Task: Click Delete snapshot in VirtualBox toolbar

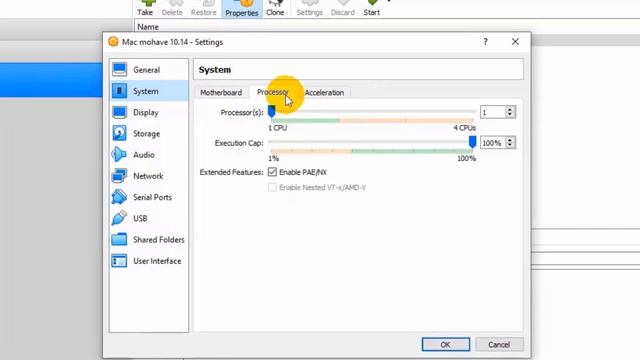Action: 172,8
